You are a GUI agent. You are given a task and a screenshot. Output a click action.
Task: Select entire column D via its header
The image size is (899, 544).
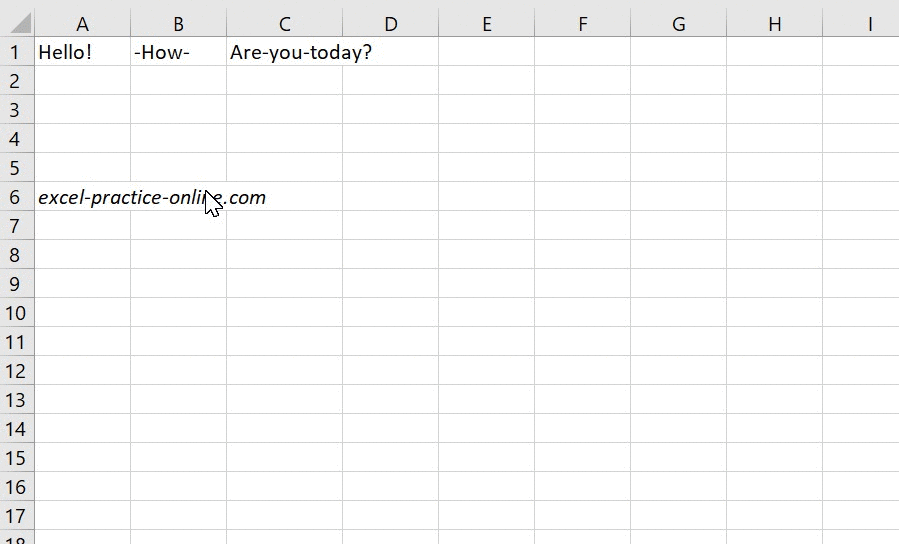click(390, 24)
